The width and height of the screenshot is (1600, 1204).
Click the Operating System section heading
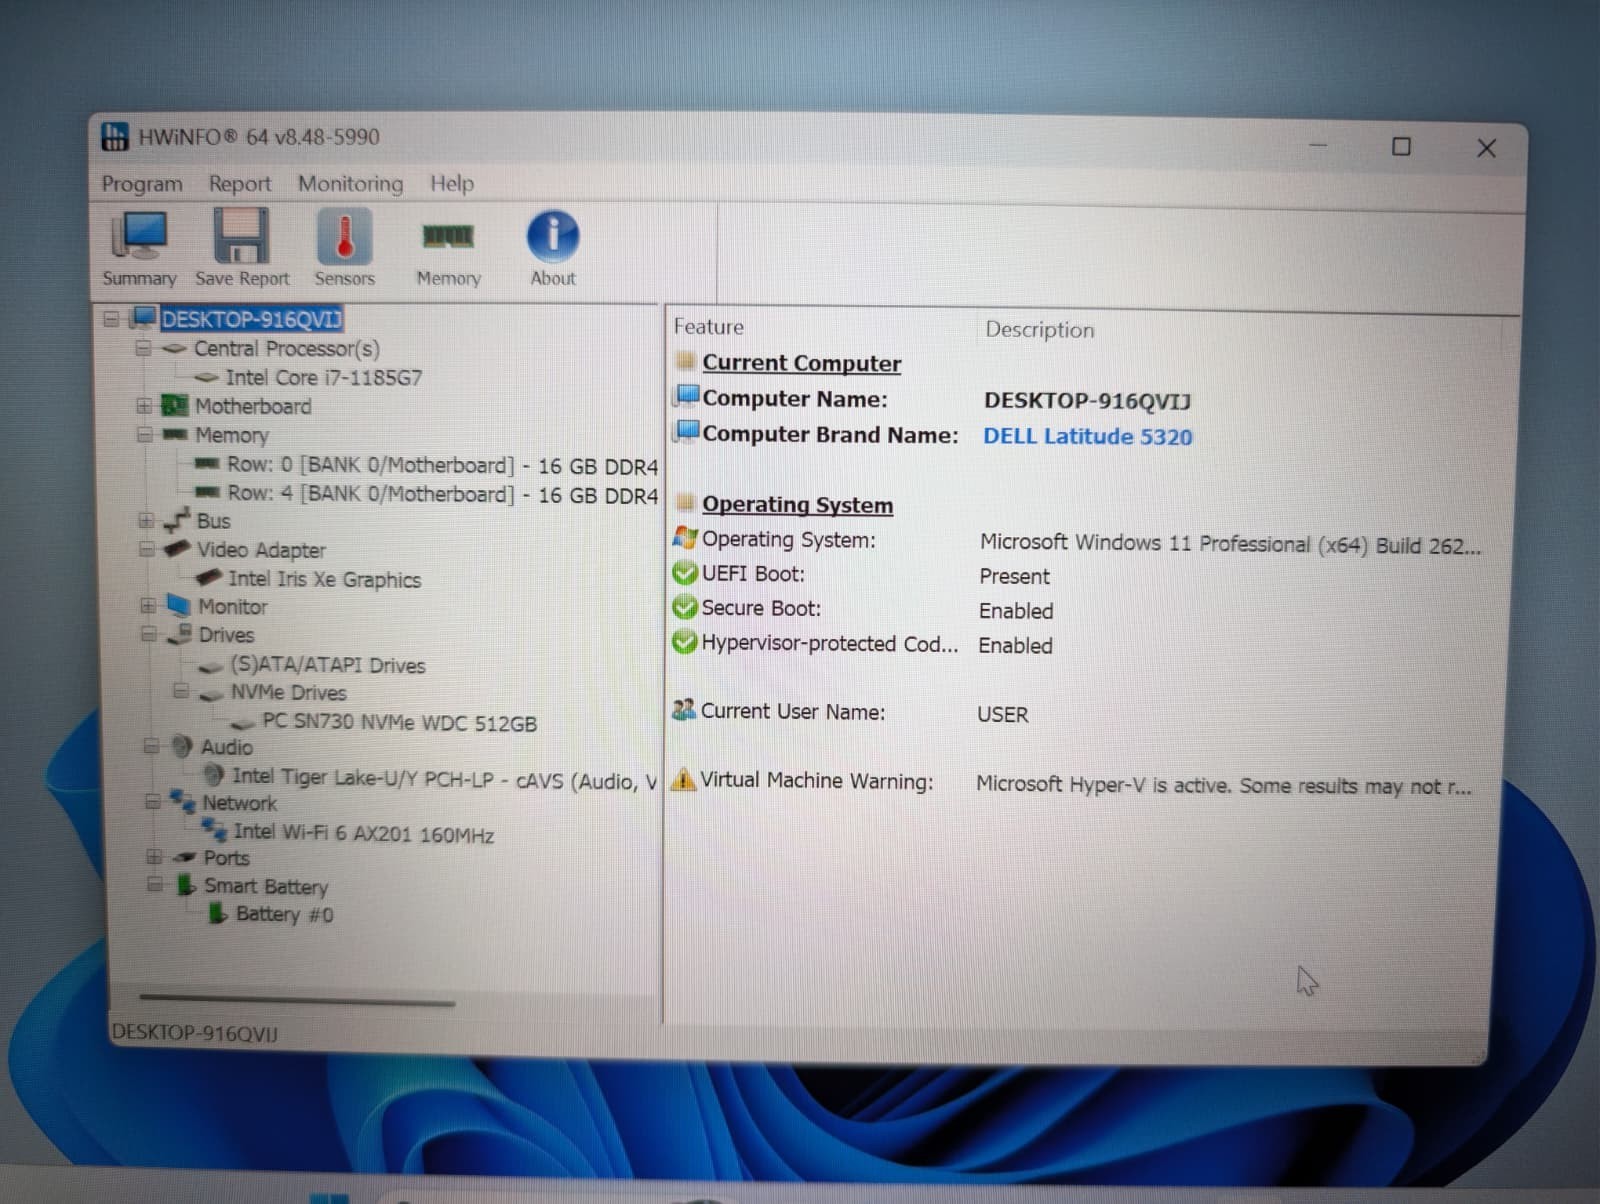pyautogui.click(x=797, y=504)
